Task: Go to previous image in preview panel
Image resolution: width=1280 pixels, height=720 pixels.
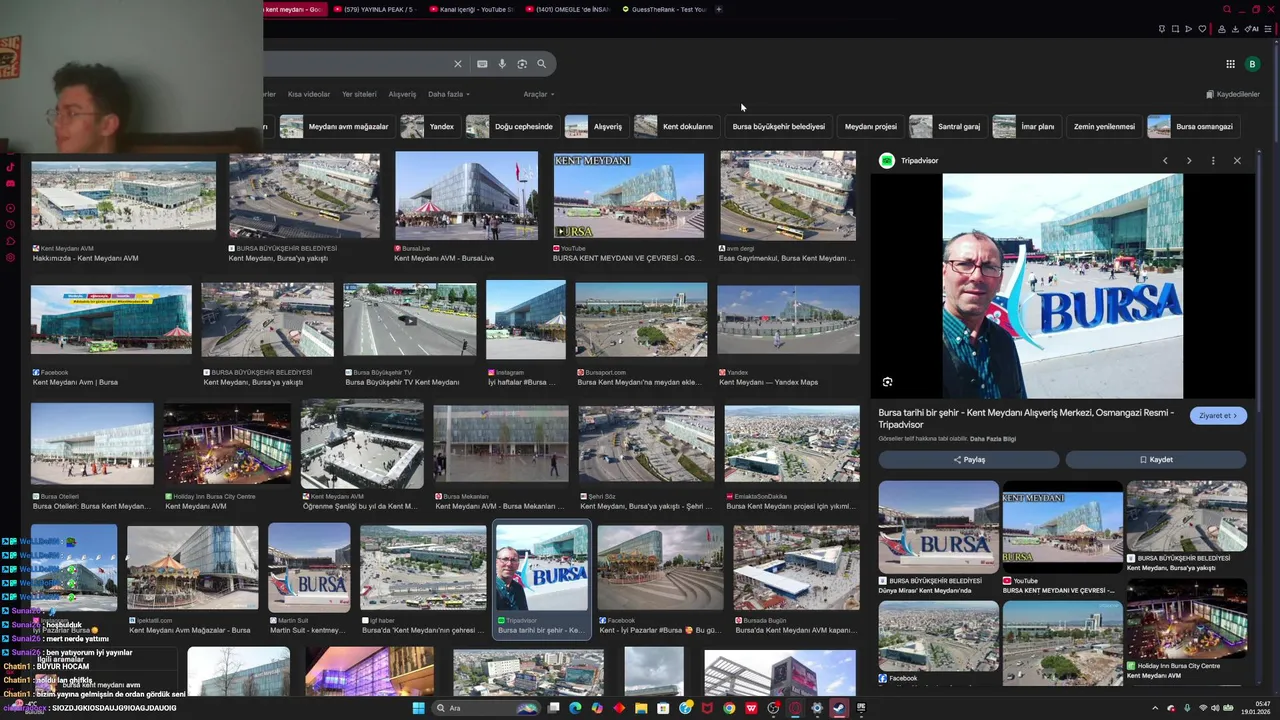Action: 1165,160
